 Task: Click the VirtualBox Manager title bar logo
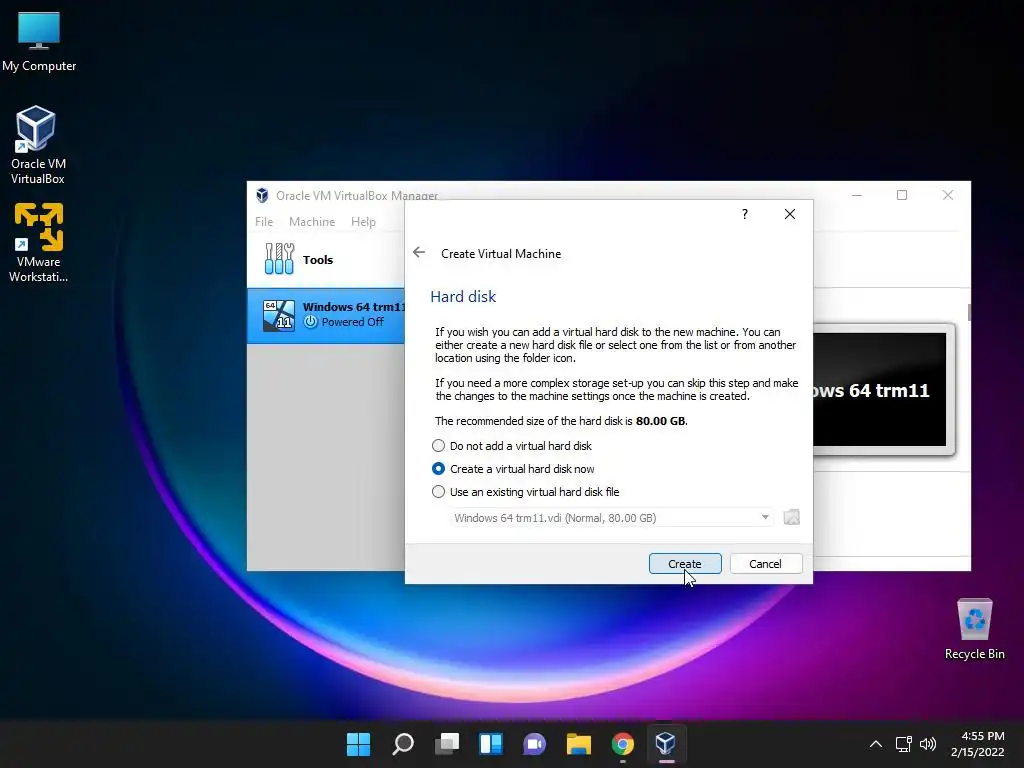coord(262,195)
